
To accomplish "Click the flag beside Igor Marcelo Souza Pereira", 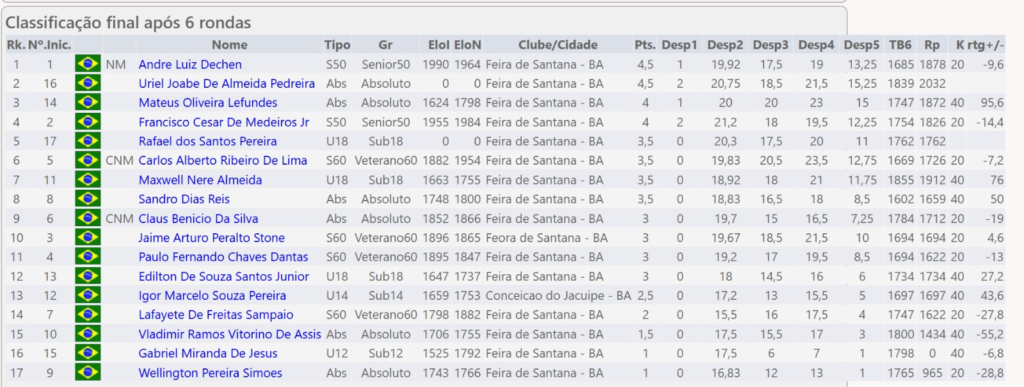I will pos(88,296).
